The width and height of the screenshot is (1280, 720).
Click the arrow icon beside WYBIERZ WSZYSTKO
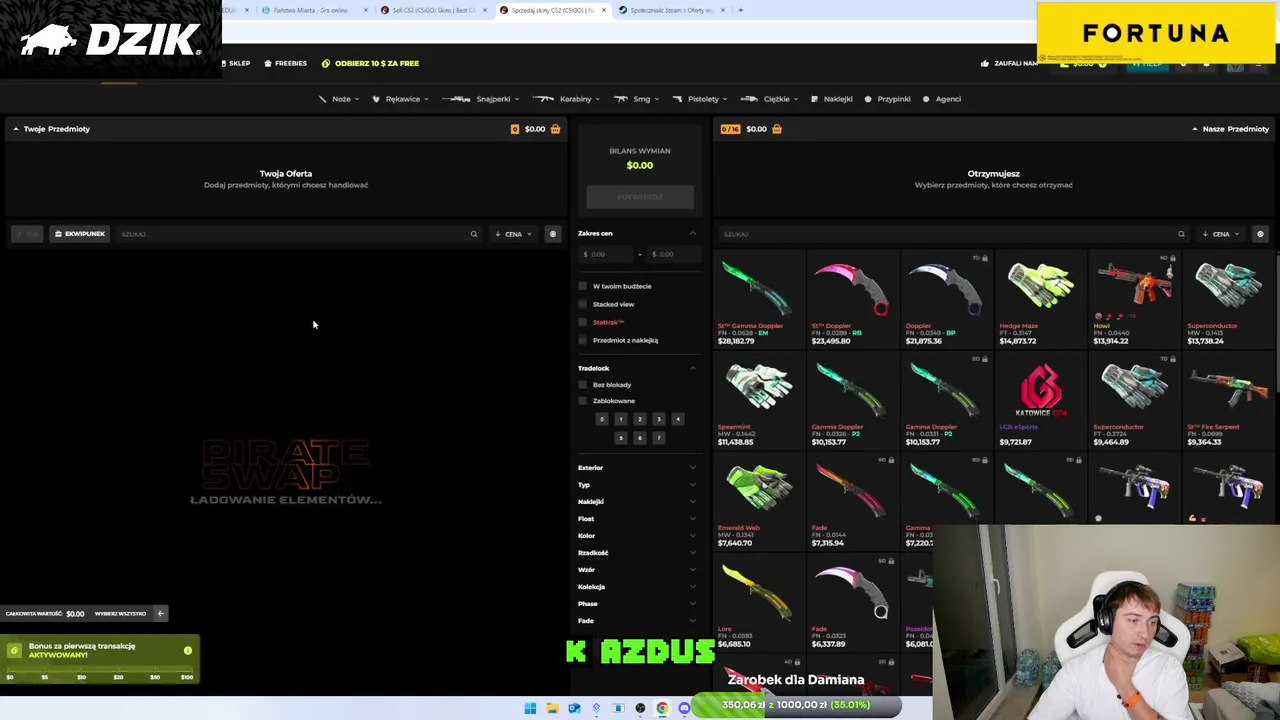click(161, 614)
